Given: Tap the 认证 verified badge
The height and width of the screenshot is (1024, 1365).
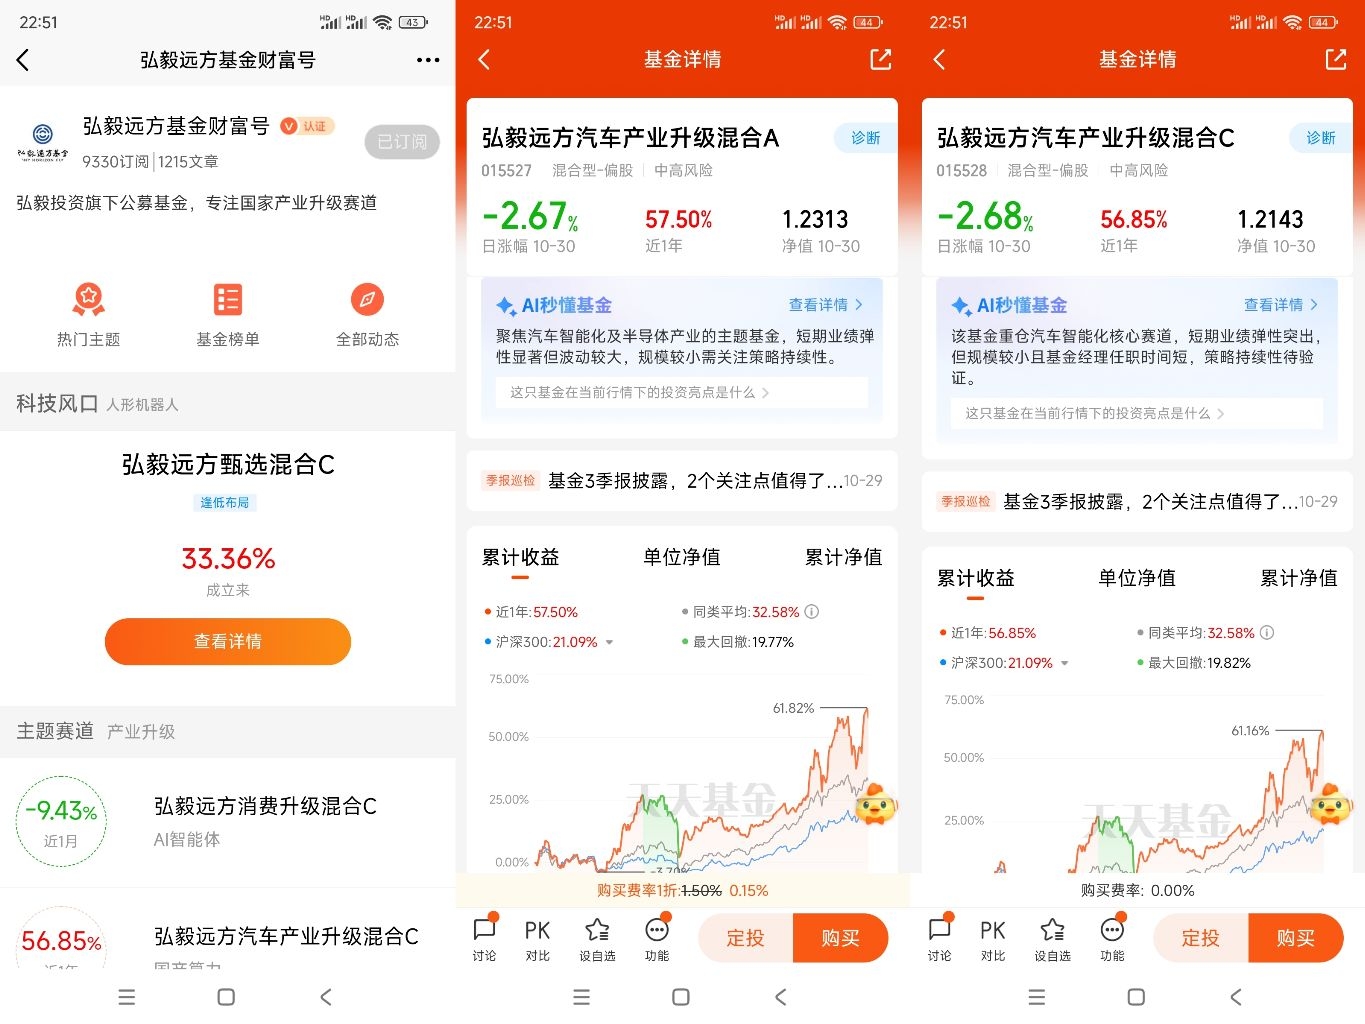Looking at the screenshot, I should [x=306, y=126].
